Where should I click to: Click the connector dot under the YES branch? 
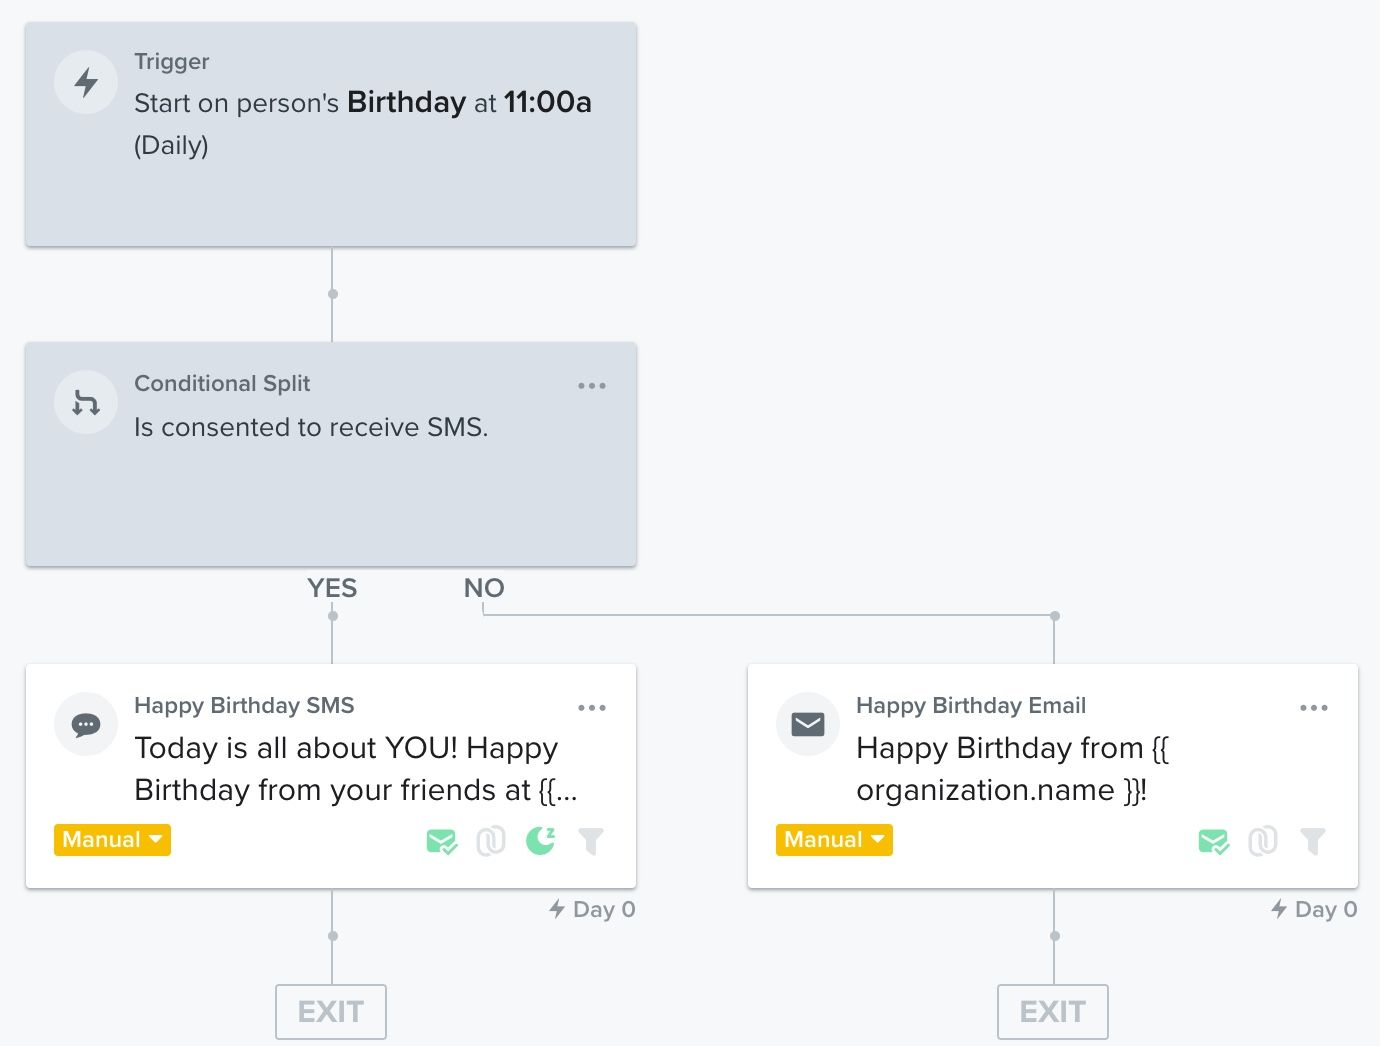[331, 617]
